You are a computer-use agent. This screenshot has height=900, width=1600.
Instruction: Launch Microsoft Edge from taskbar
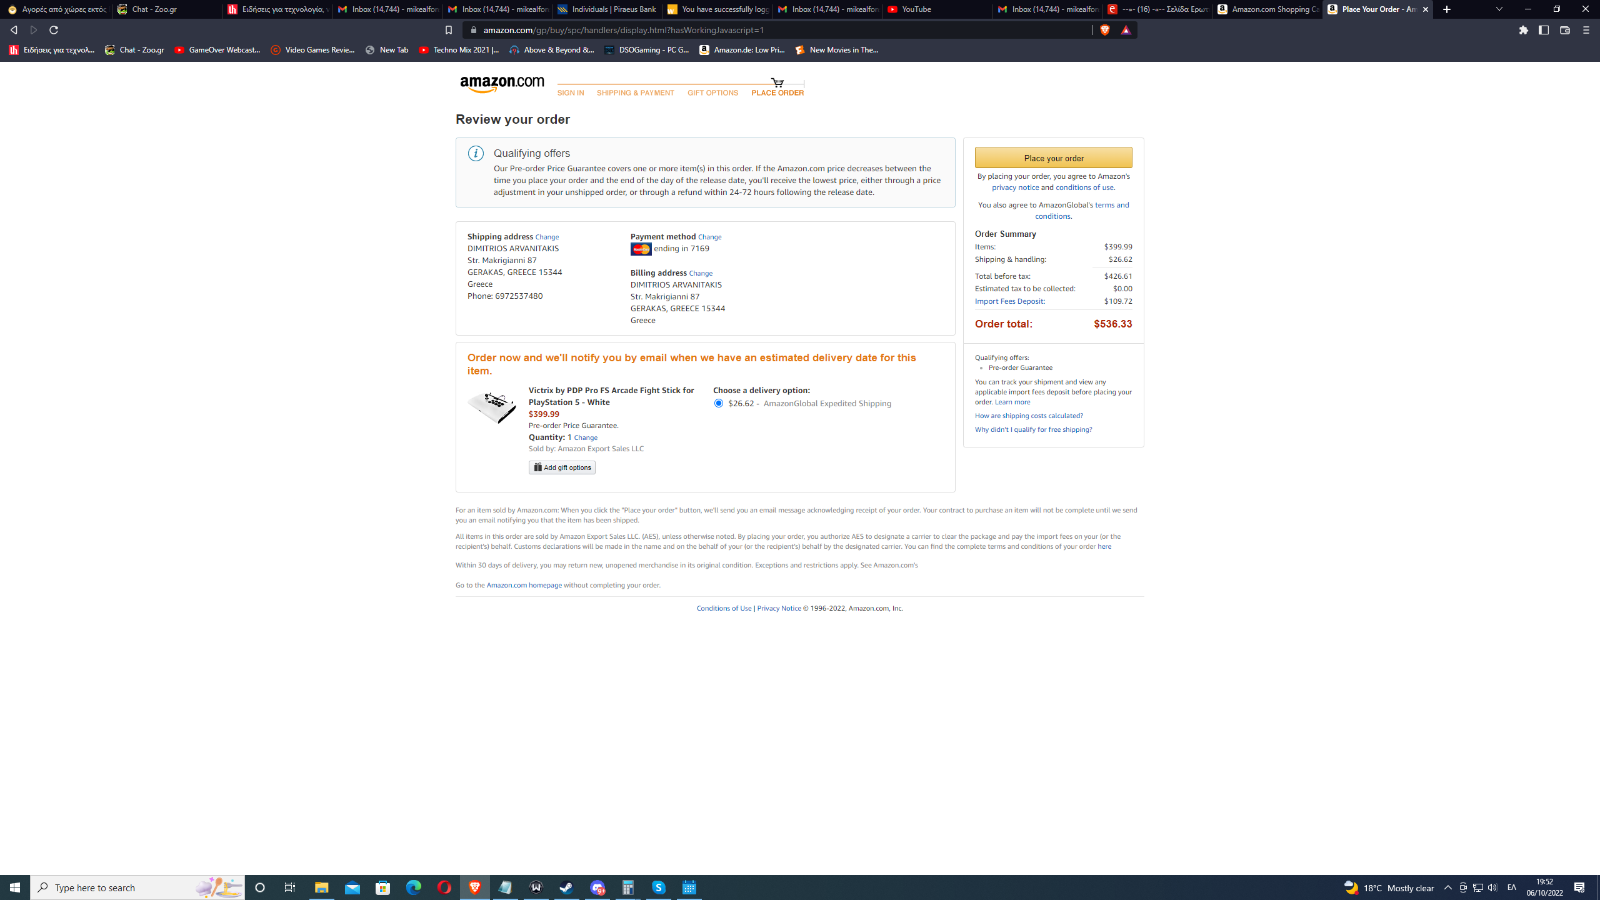tap(413, 887)
